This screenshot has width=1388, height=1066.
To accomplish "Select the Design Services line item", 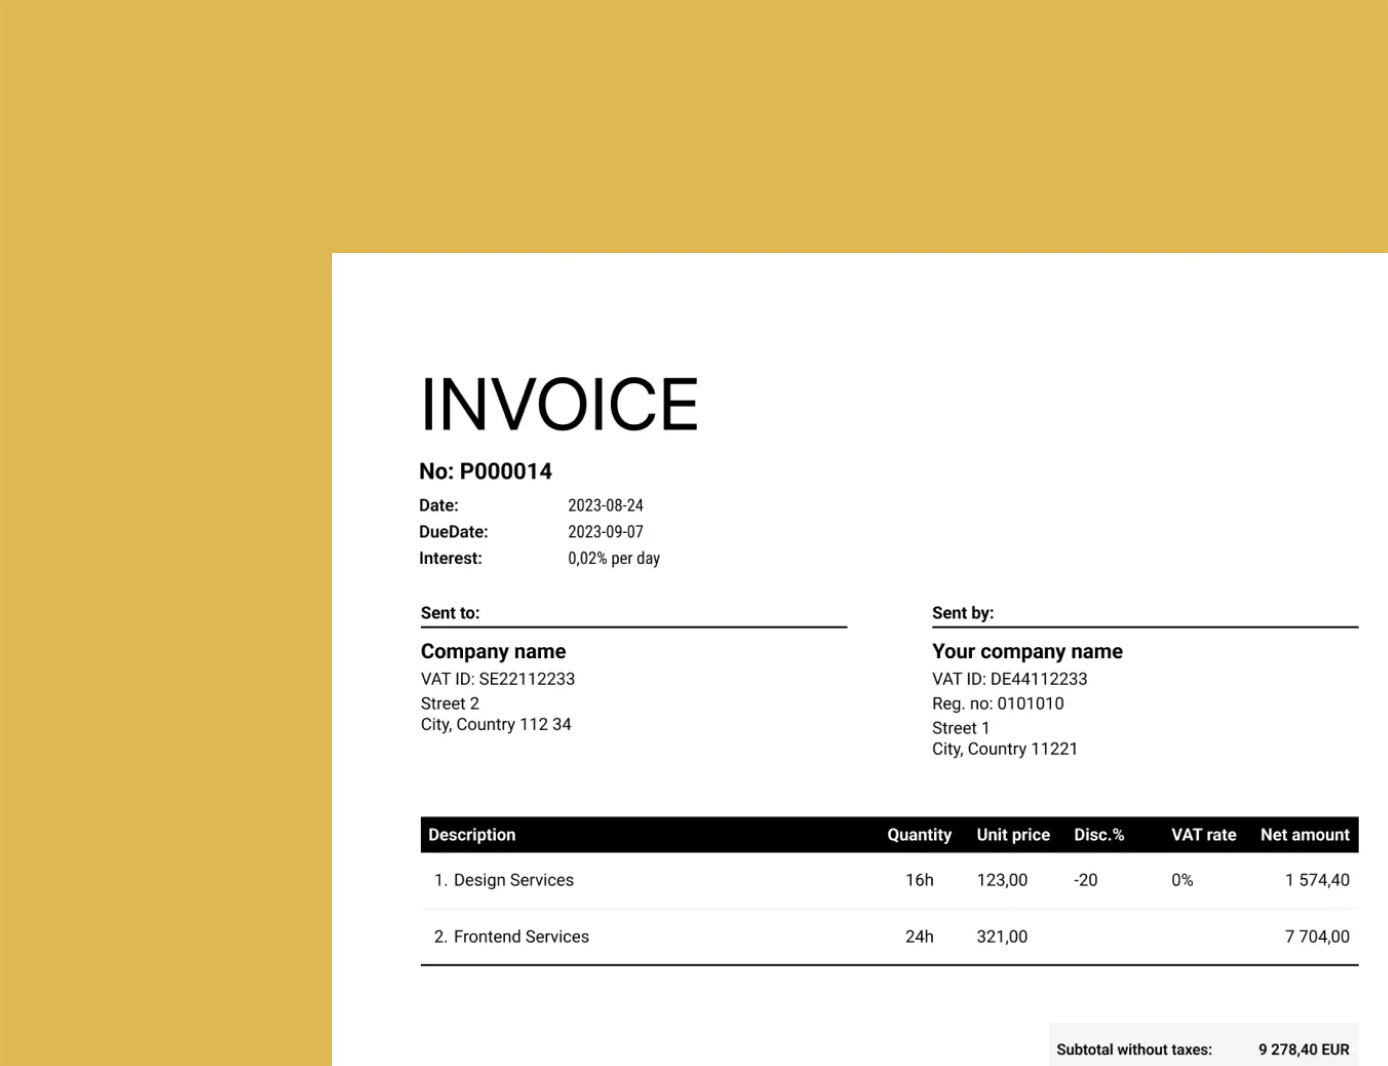I will (513, 880).
